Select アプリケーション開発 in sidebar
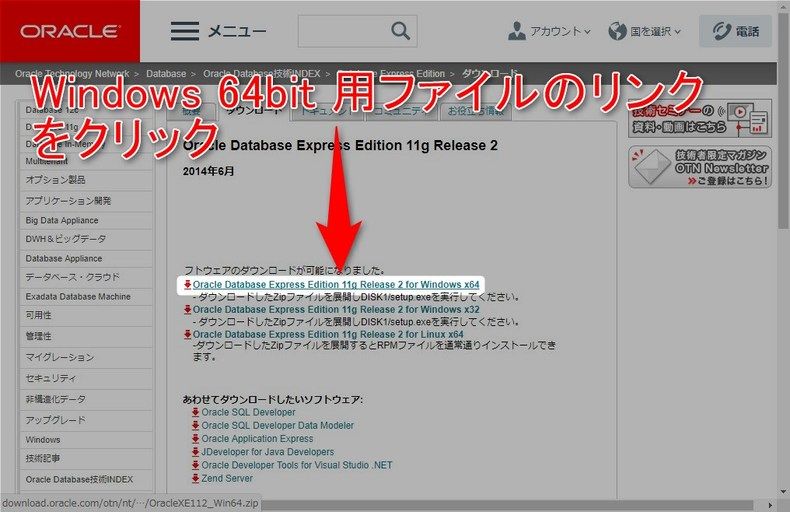Viewport: 790px width, 512px height. click(87, 201)
